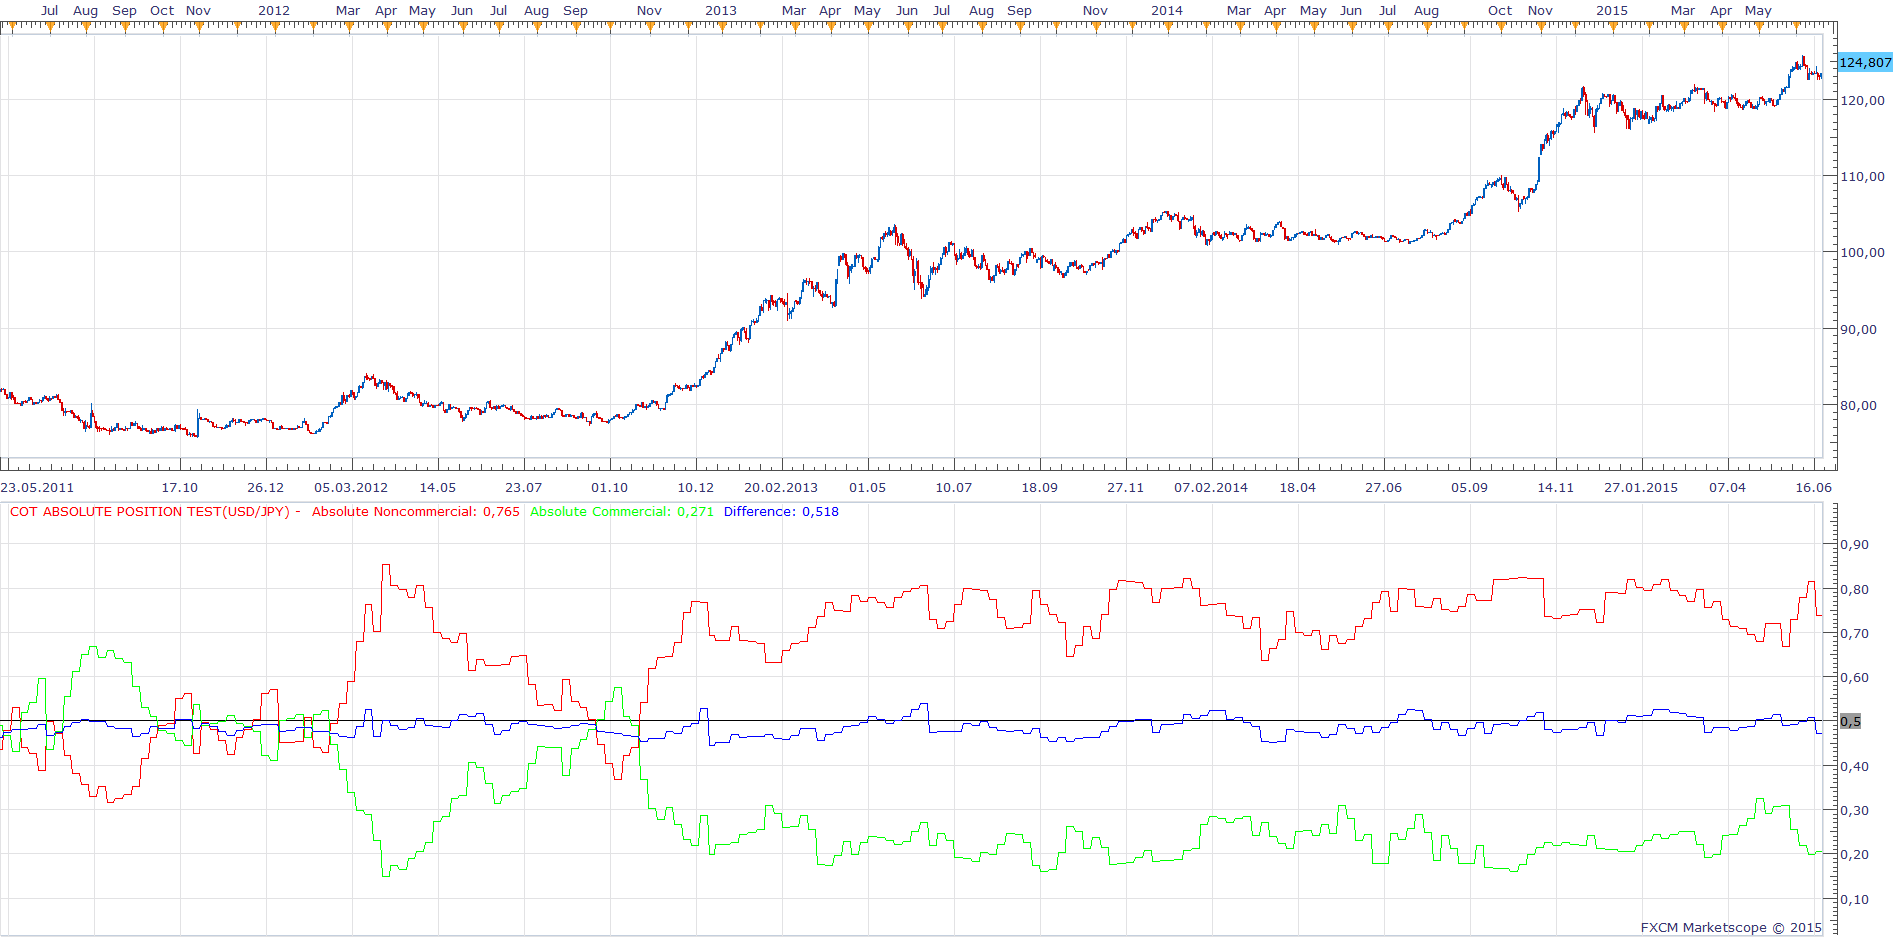
Task: Click the 23.05.2011 date label
Action: click(x=37, y=487)
